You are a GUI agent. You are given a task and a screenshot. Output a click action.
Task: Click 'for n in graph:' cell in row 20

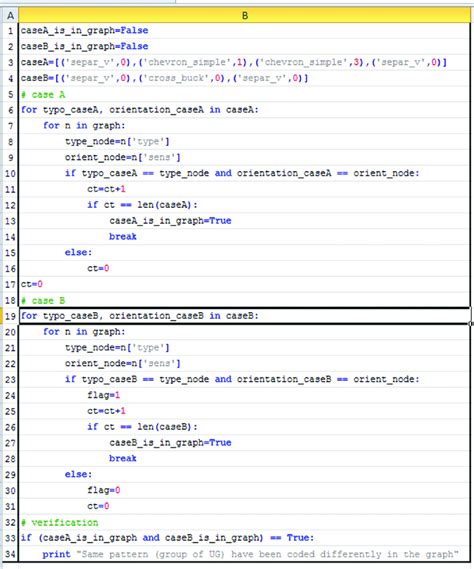(x=245, y=332)
